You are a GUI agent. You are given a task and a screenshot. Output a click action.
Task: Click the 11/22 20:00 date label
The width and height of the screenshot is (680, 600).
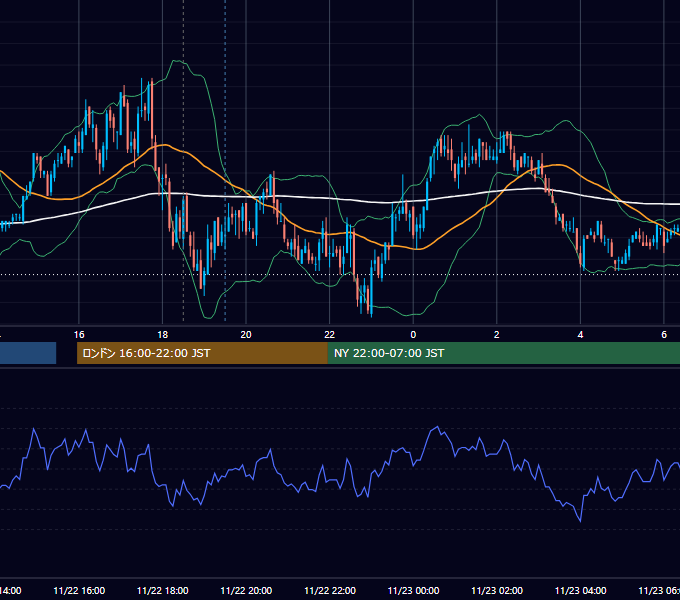[246, 590]
